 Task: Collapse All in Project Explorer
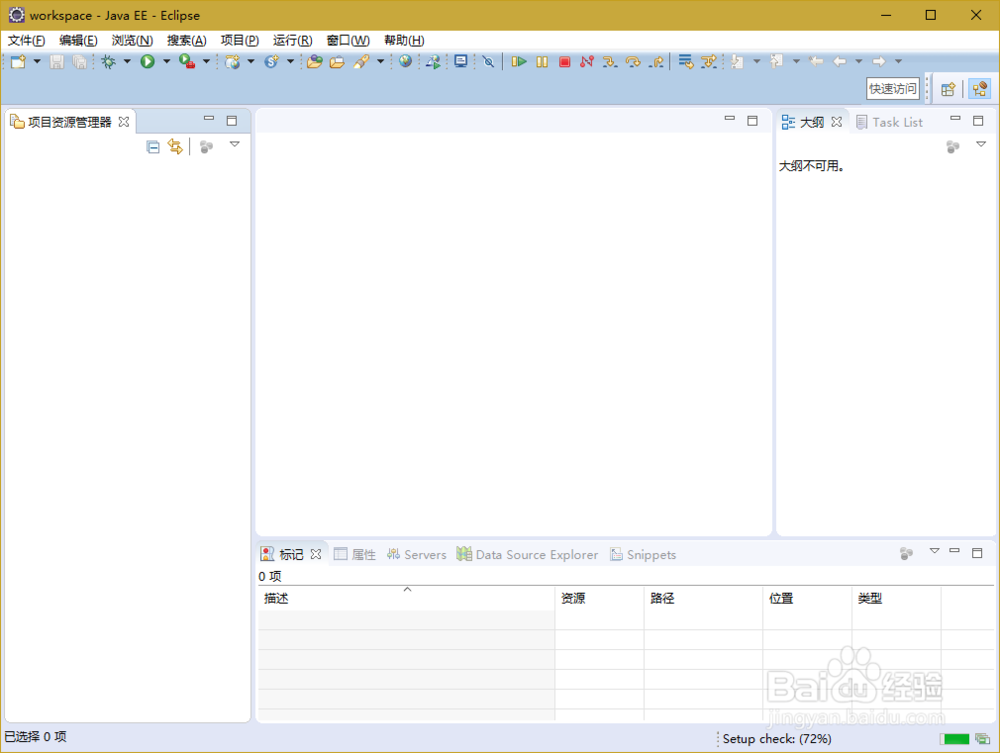[153, 147]
